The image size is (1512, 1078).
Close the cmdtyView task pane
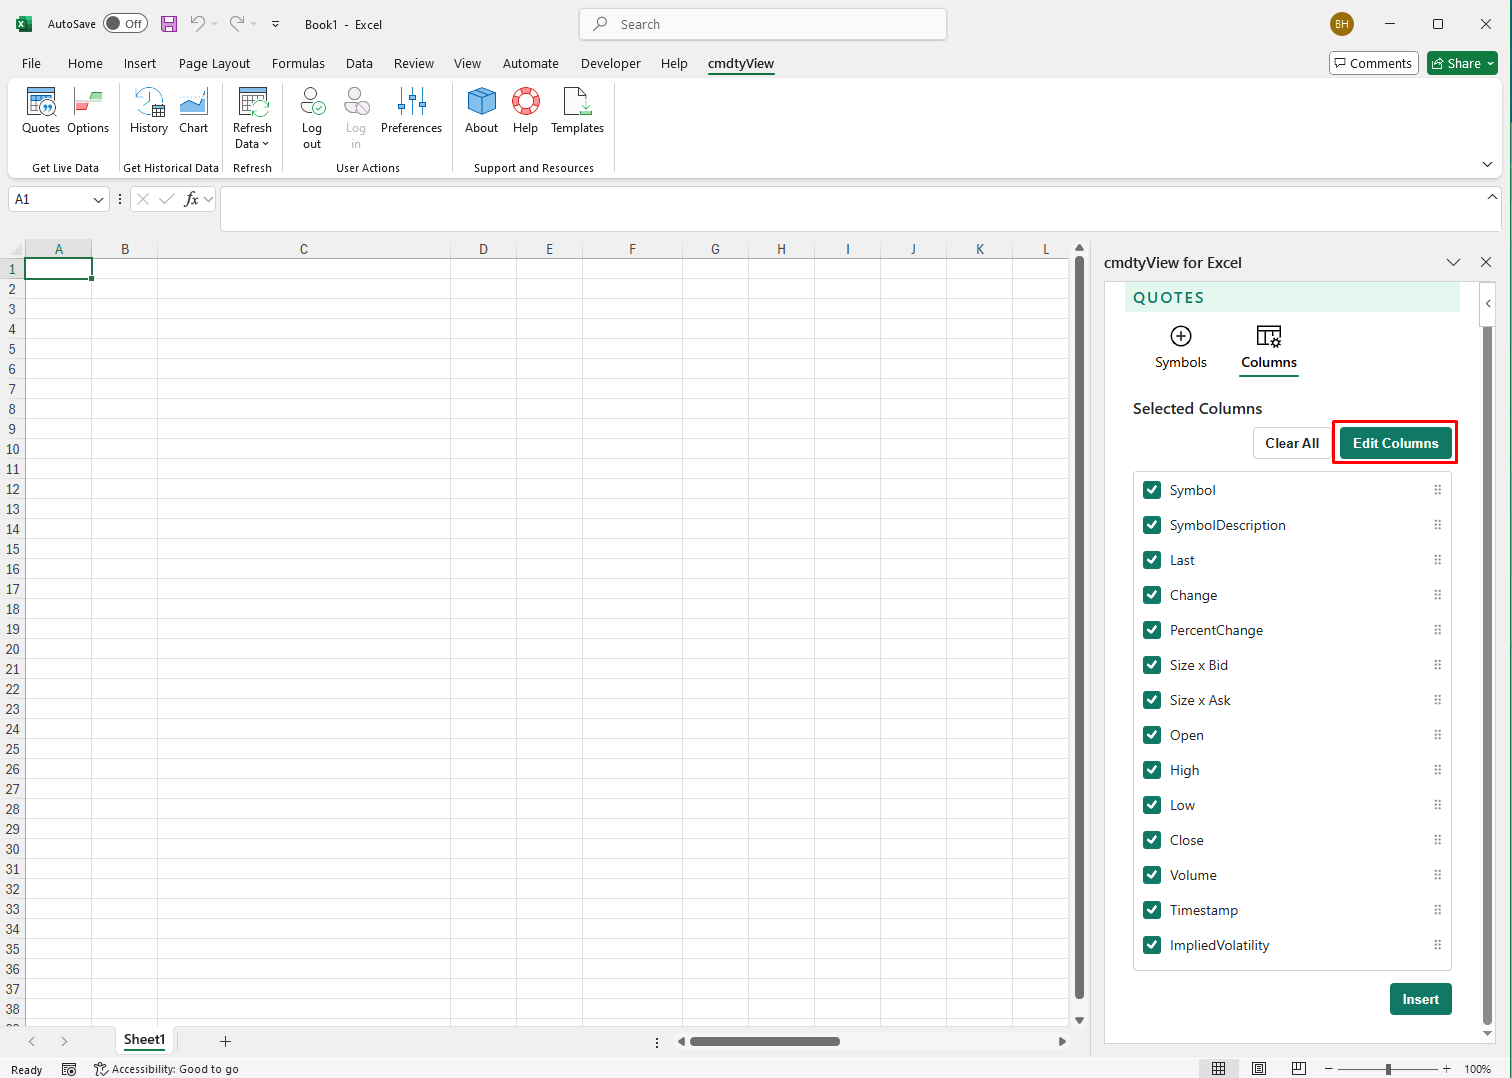click(1485, 262)
